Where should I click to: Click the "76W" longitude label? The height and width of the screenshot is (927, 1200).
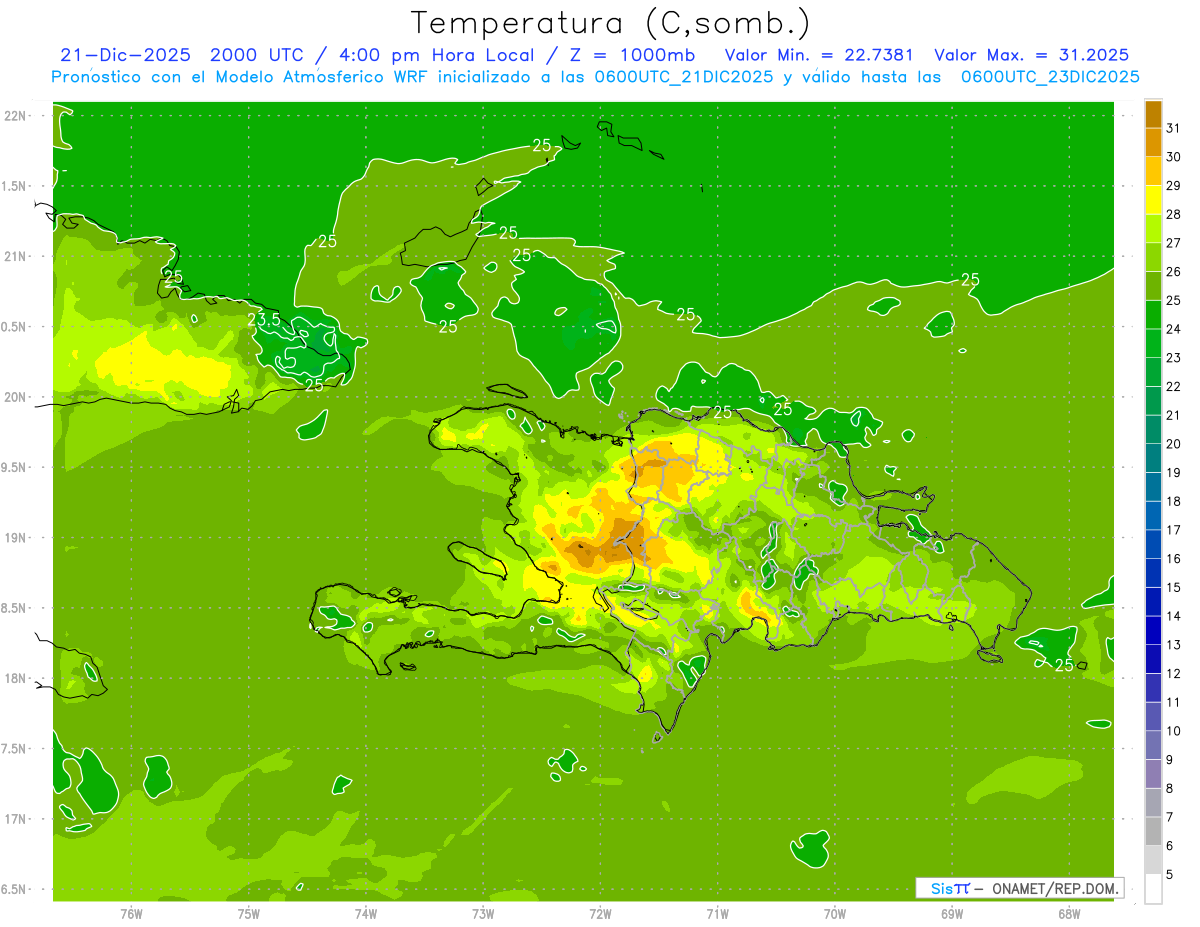[131, 913]
